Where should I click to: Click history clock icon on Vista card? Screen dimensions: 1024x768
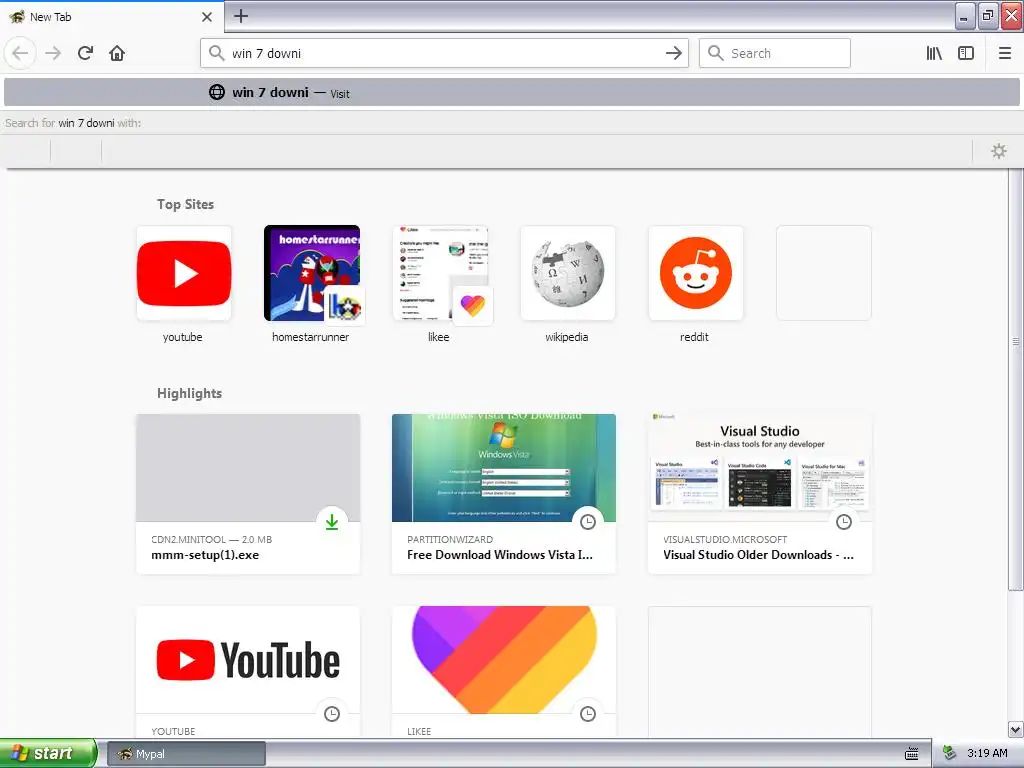point(588,522)
